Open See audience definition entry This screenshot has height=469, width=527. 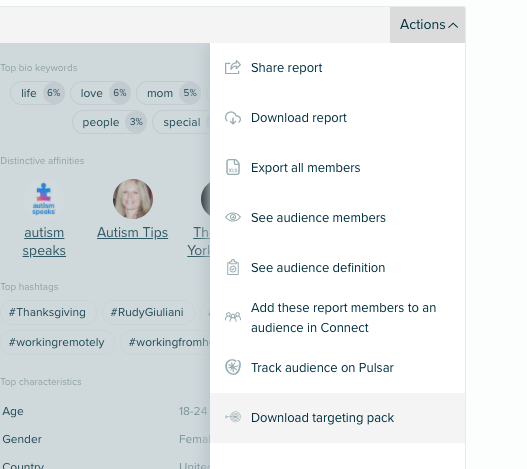(x=338, y=268)
